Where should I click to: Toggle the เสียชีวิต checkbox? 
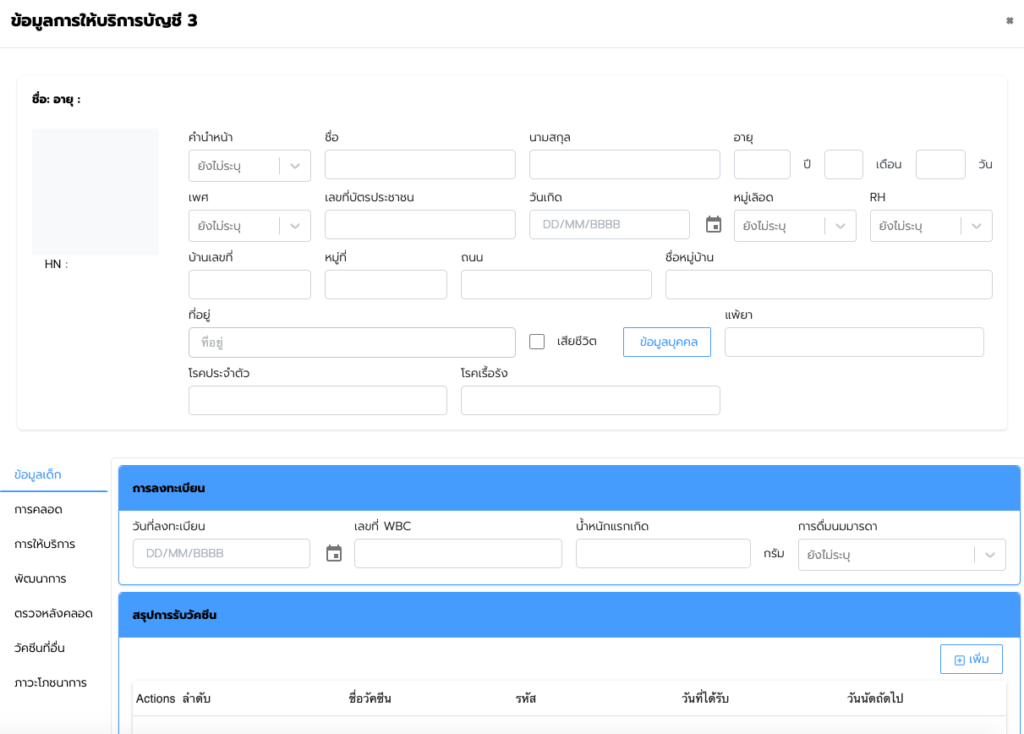point(537,342)
